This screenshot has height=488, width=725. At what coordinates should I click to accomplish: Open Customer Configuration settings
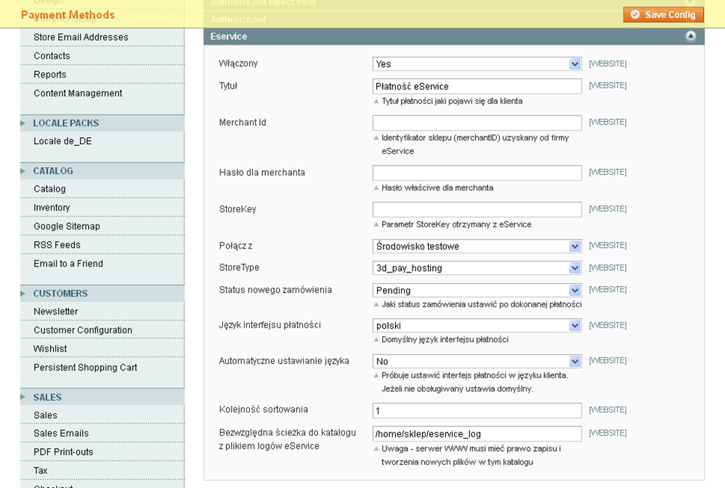coord(102,330)
